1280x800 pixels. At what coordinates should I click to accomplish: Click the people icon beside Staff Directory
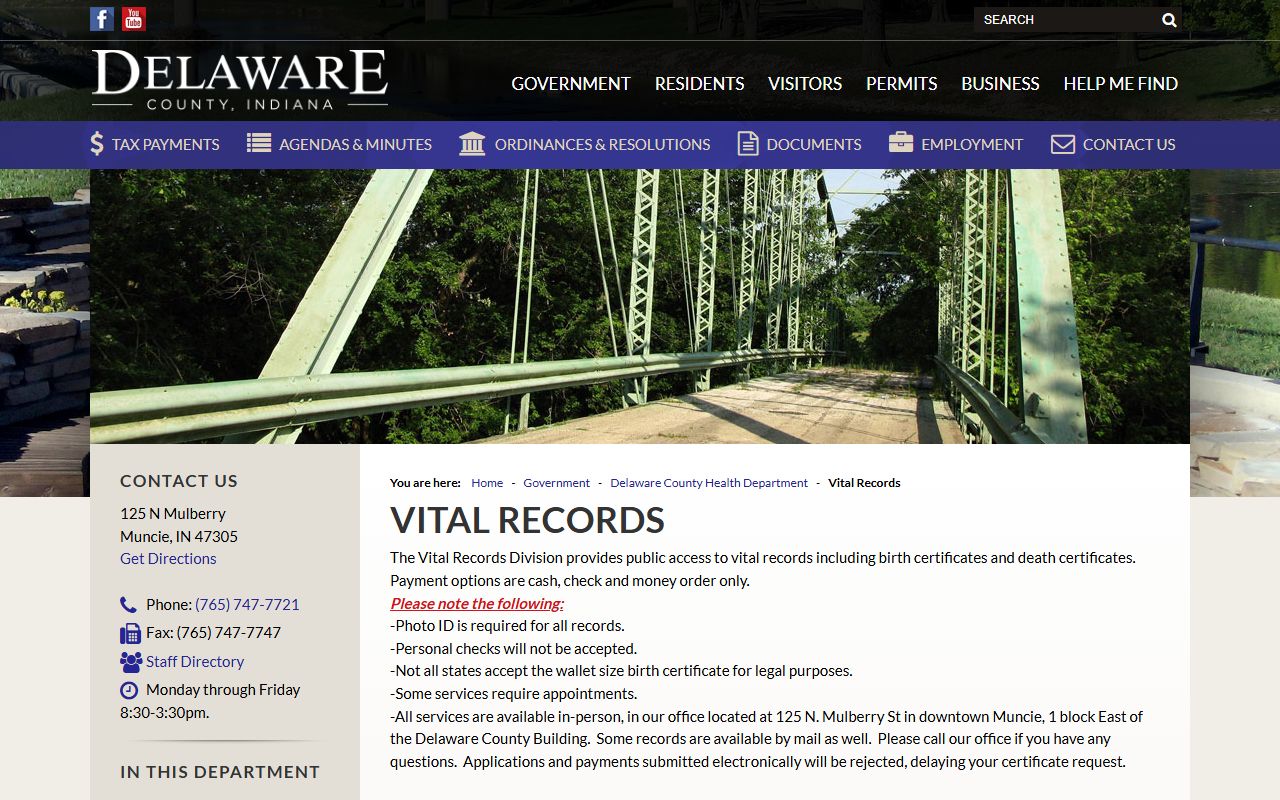tap(131, 661)
